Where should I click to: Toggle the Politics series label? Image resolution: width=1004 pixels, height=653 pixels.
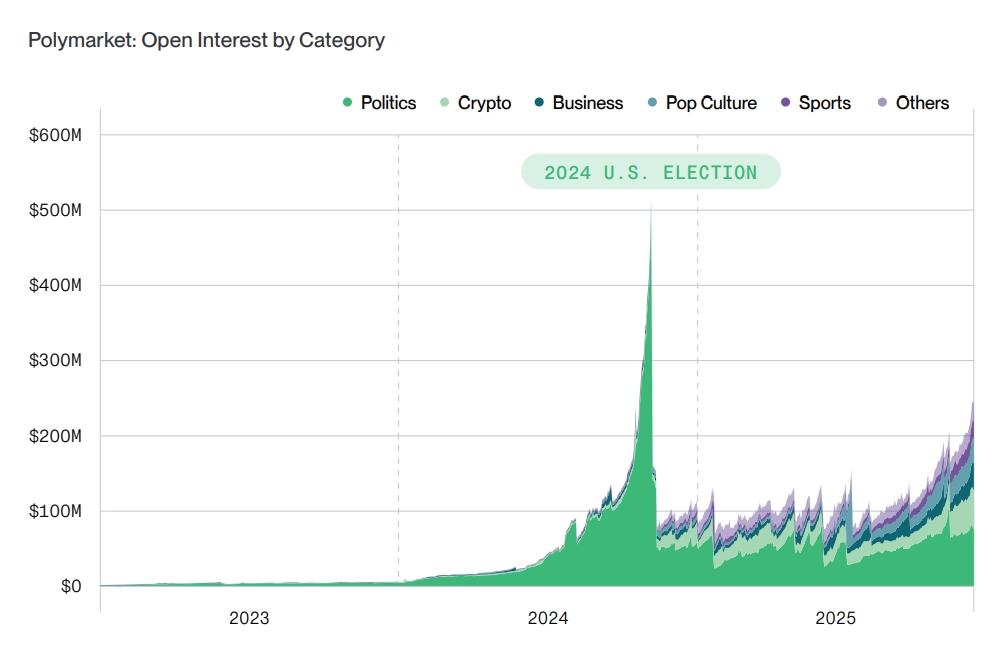pos(388,103)
